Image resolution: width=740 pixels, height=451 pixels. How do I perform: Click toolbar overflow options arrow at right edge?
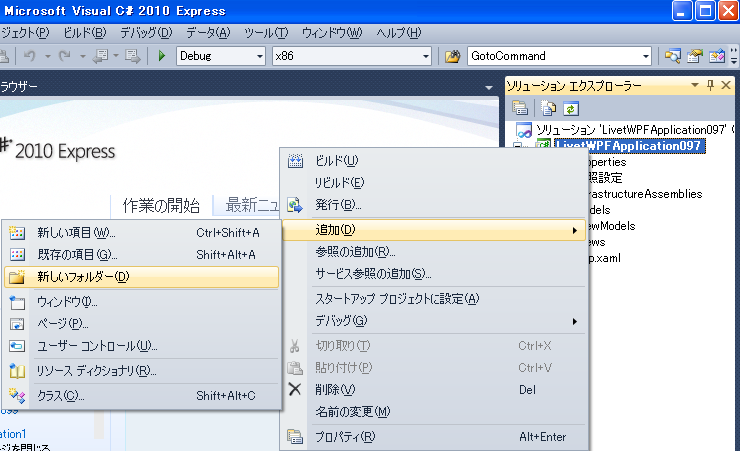tap(733, 56)
